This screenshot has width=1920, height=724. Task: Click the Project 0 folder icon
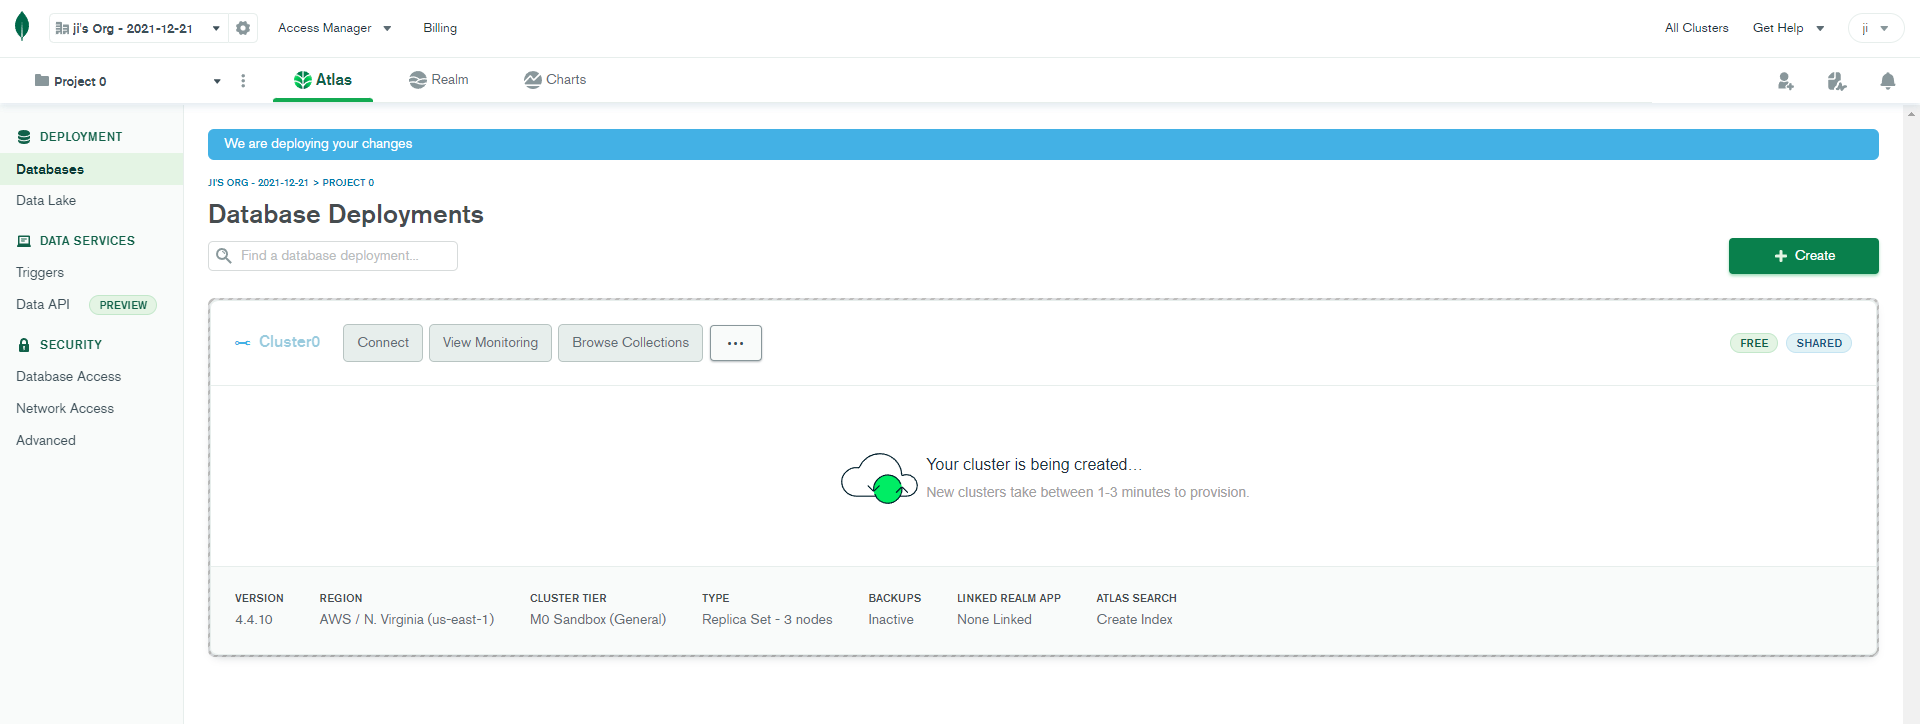[42, 80]
